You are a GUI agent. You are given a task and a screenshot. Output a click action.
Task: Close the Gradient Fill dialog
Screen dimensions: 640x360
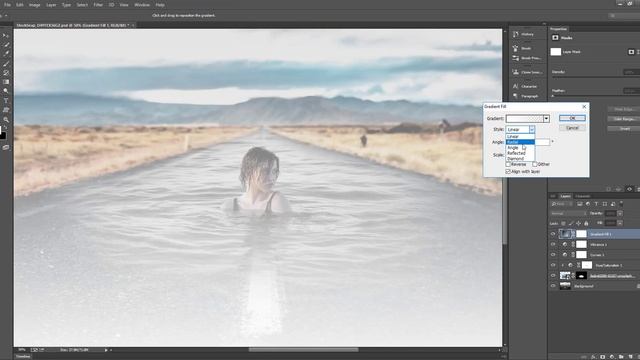pyautogui.click(x=584, y=107)
